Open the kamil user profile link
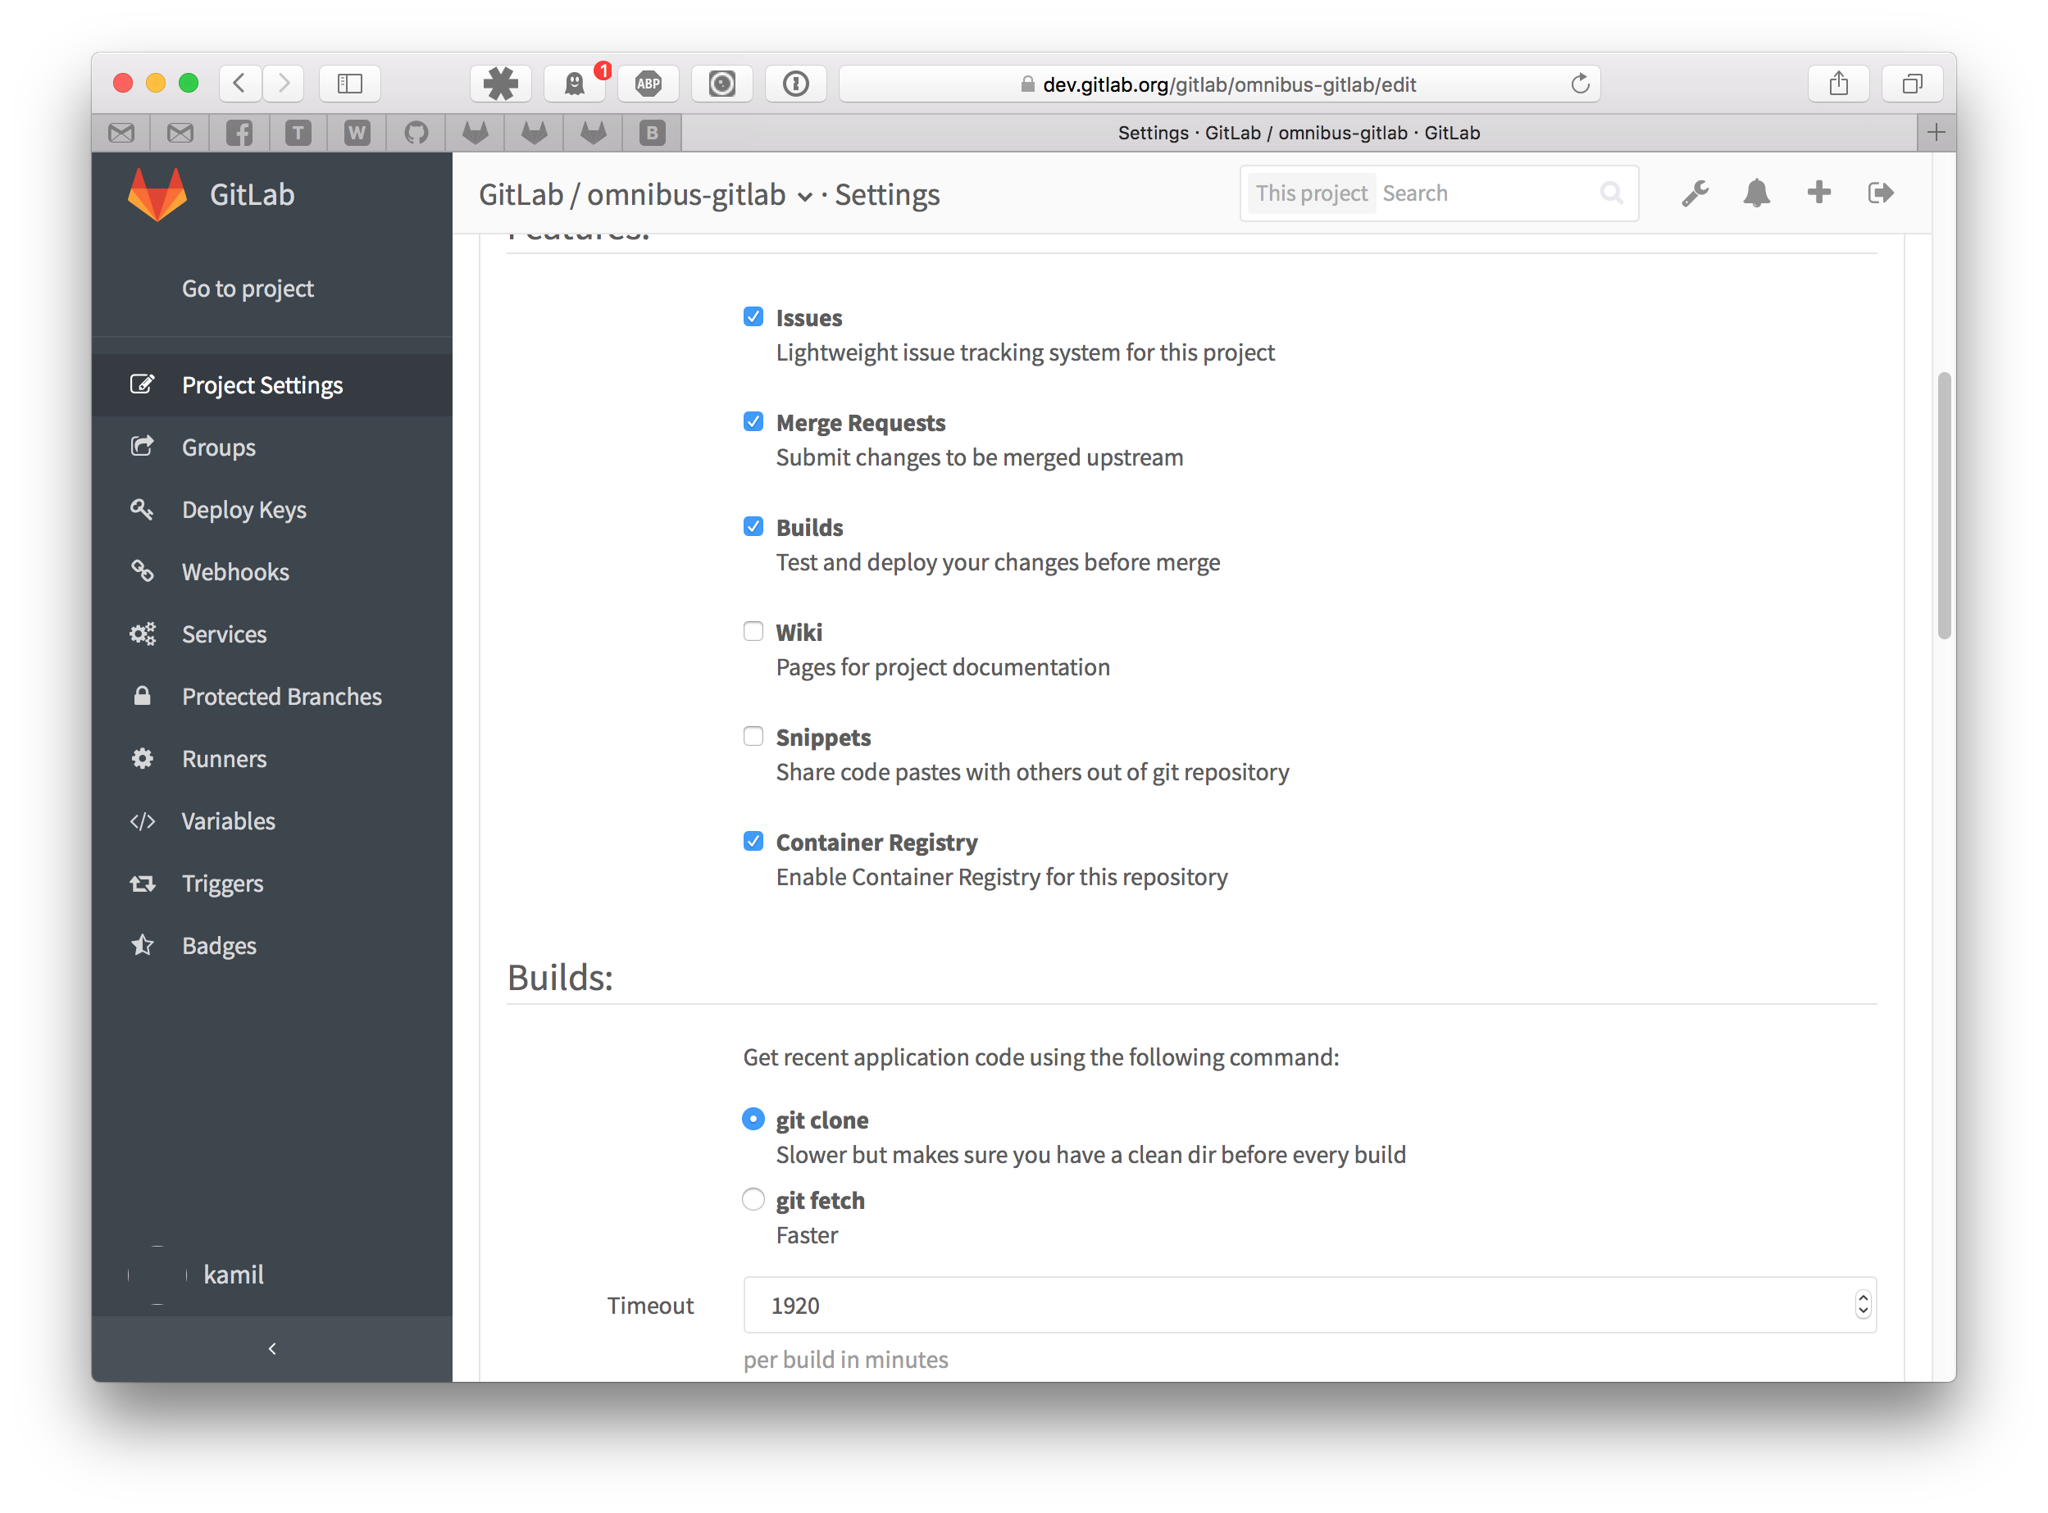Viewport: 2048px width, 1513px height. (x=233, y=1274)
